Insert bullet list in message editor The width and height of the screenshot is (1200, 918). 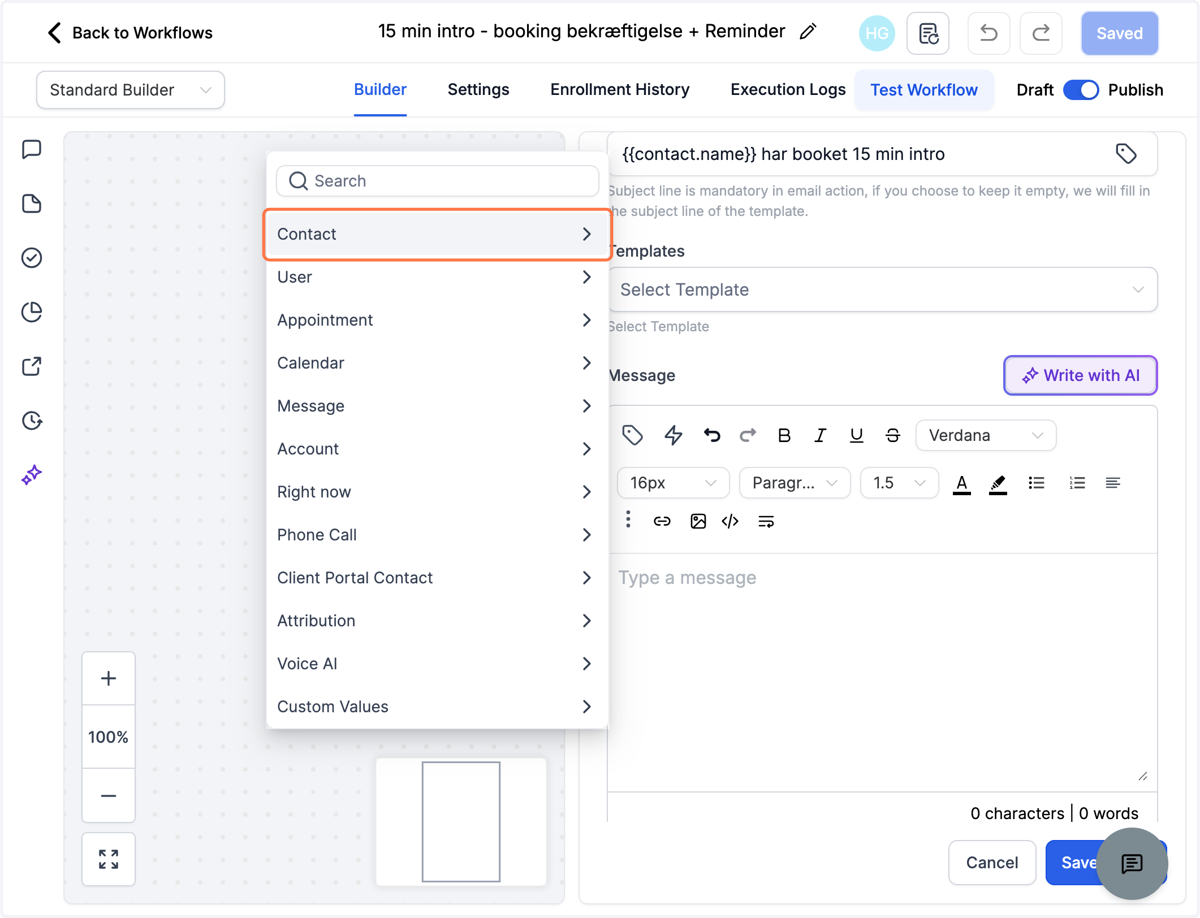1037,483
